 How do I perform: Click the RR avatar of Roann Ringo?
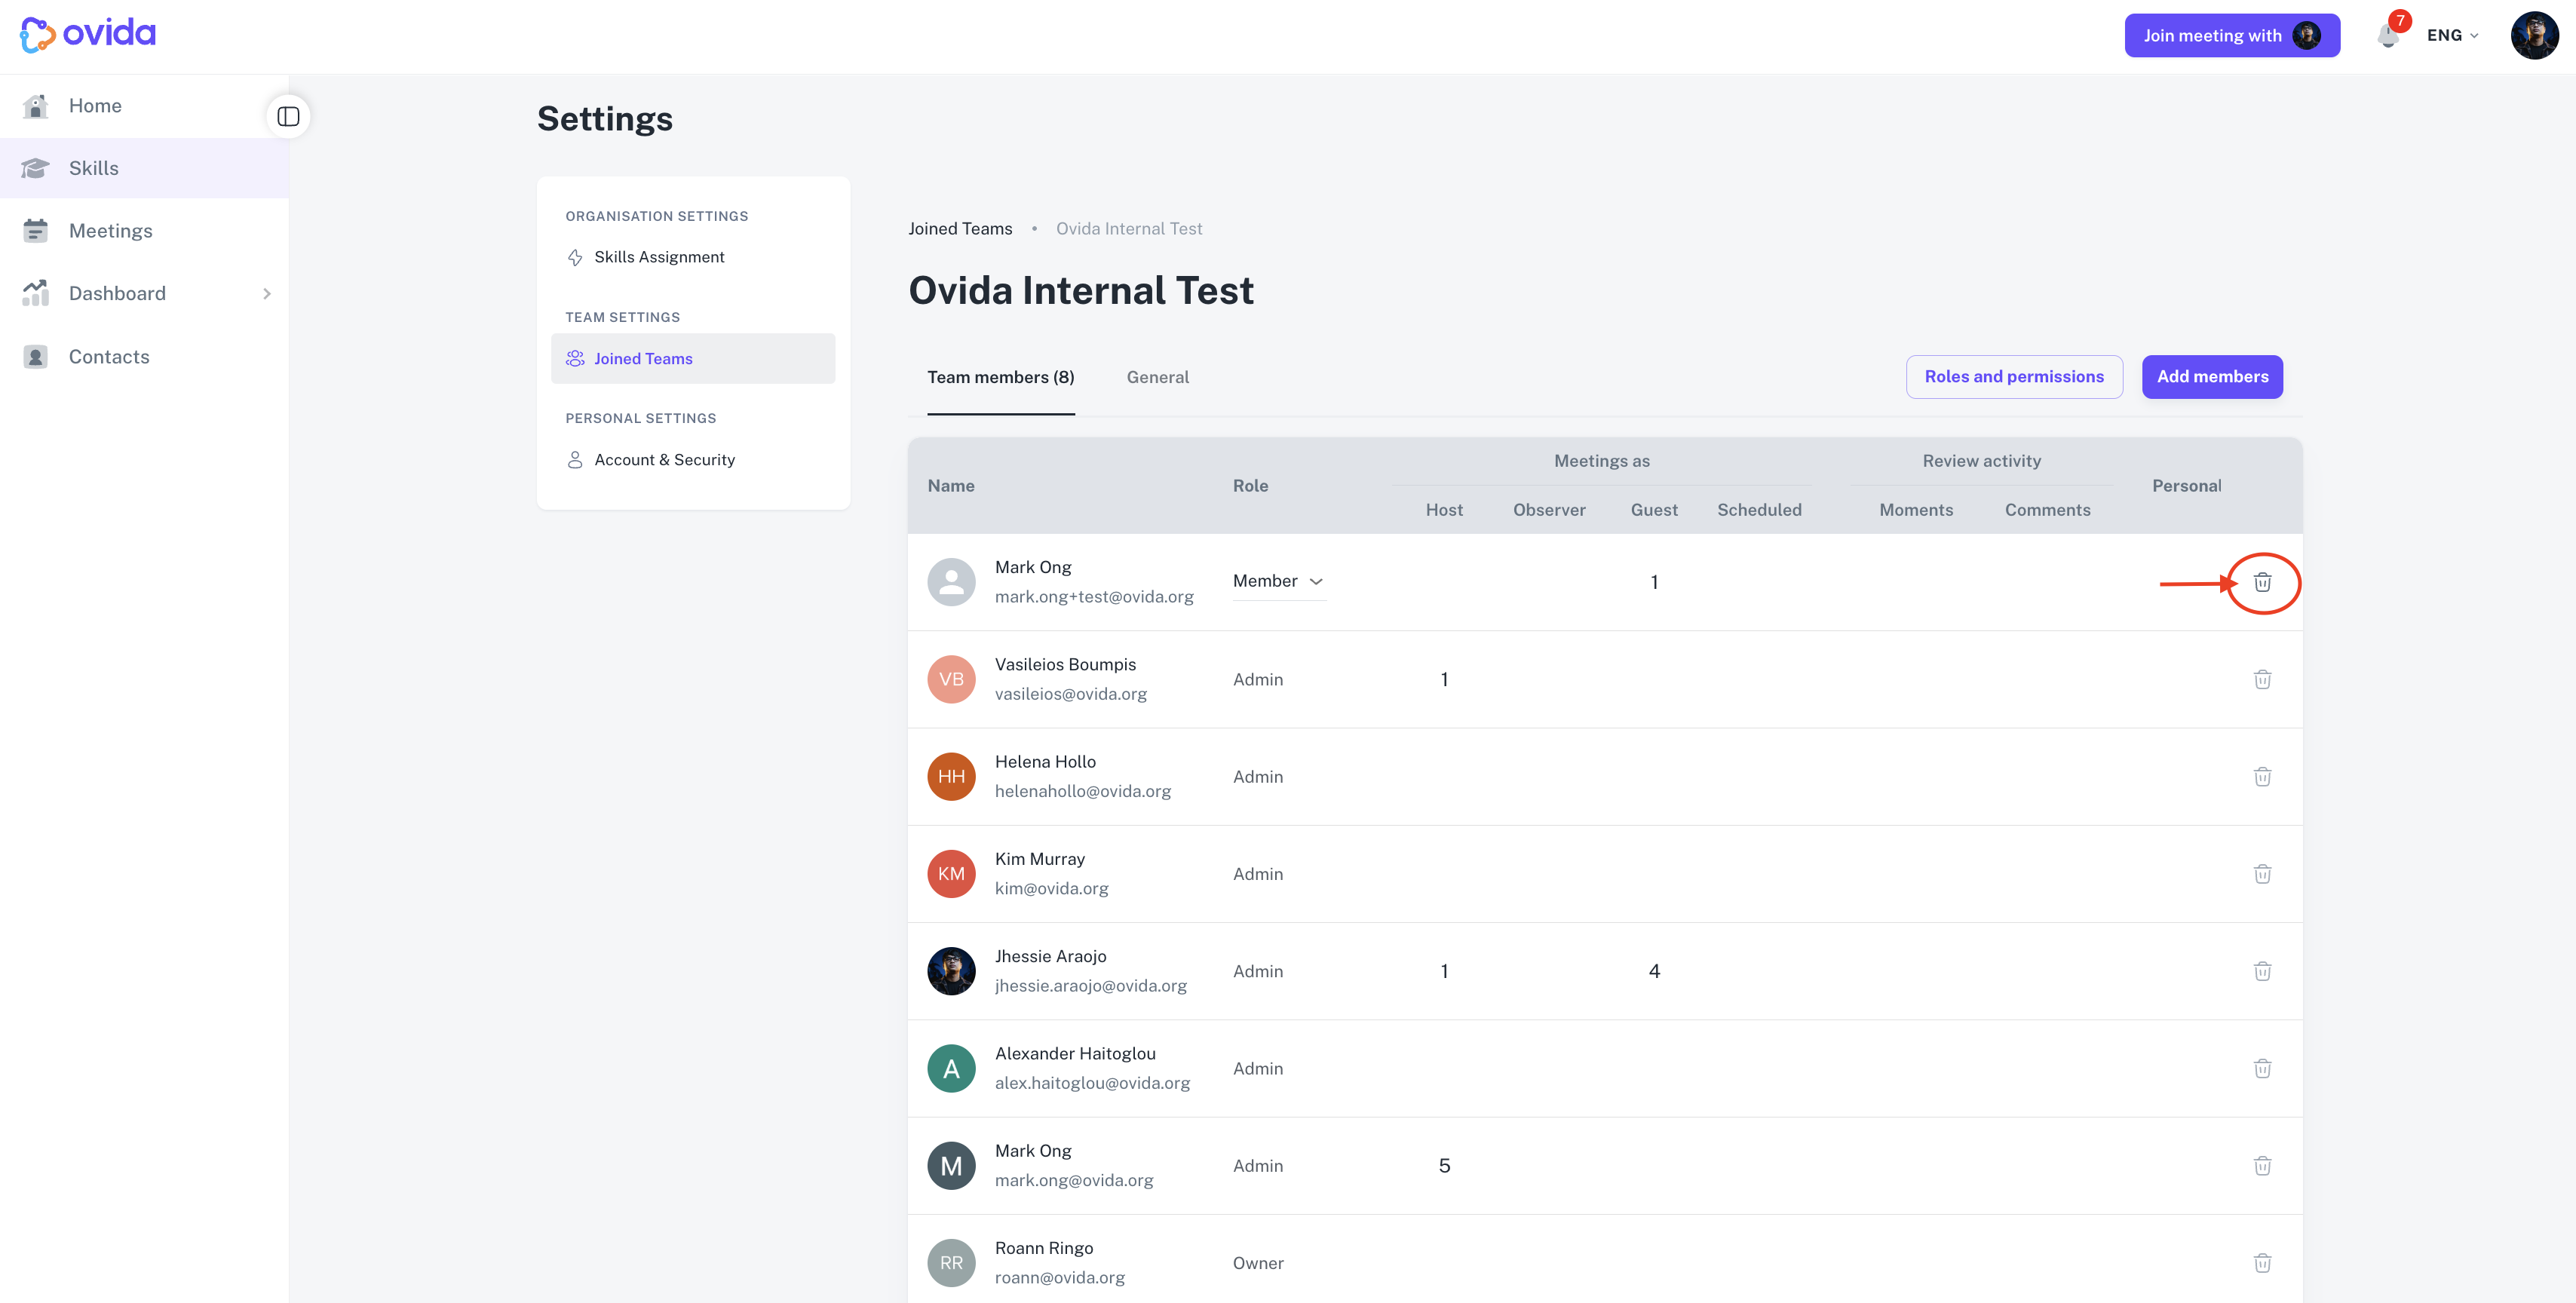click(951, 1263)
